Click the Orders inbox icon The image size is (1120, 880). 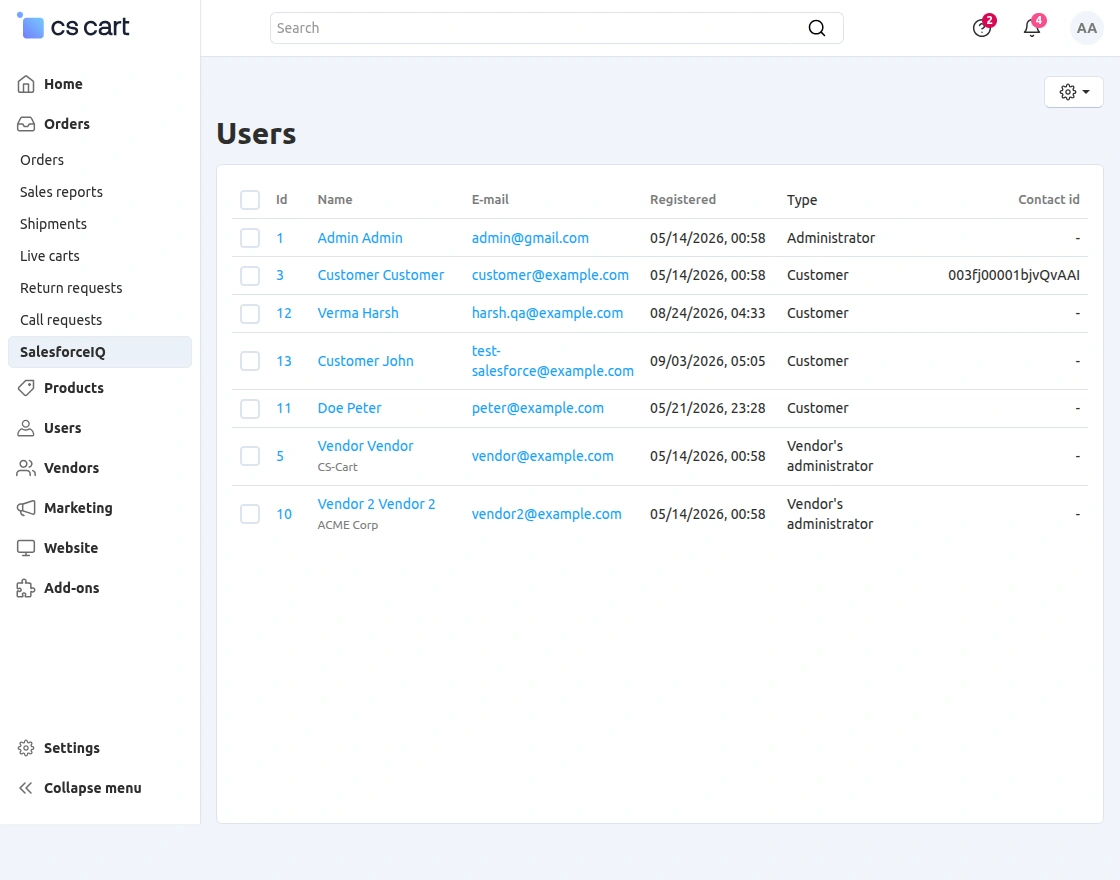tap(26, 124)
